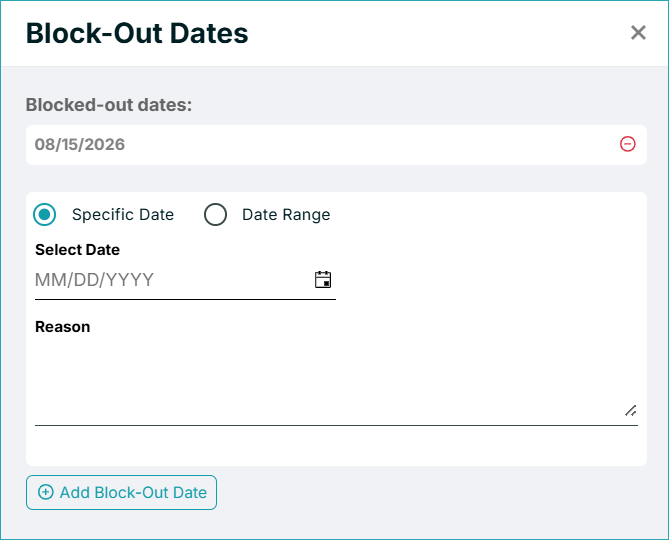Image resolution: width=669 pixels, height=540 pixels.
Task: Choose the Date Range radio button
Action: [x=215, y=214]
